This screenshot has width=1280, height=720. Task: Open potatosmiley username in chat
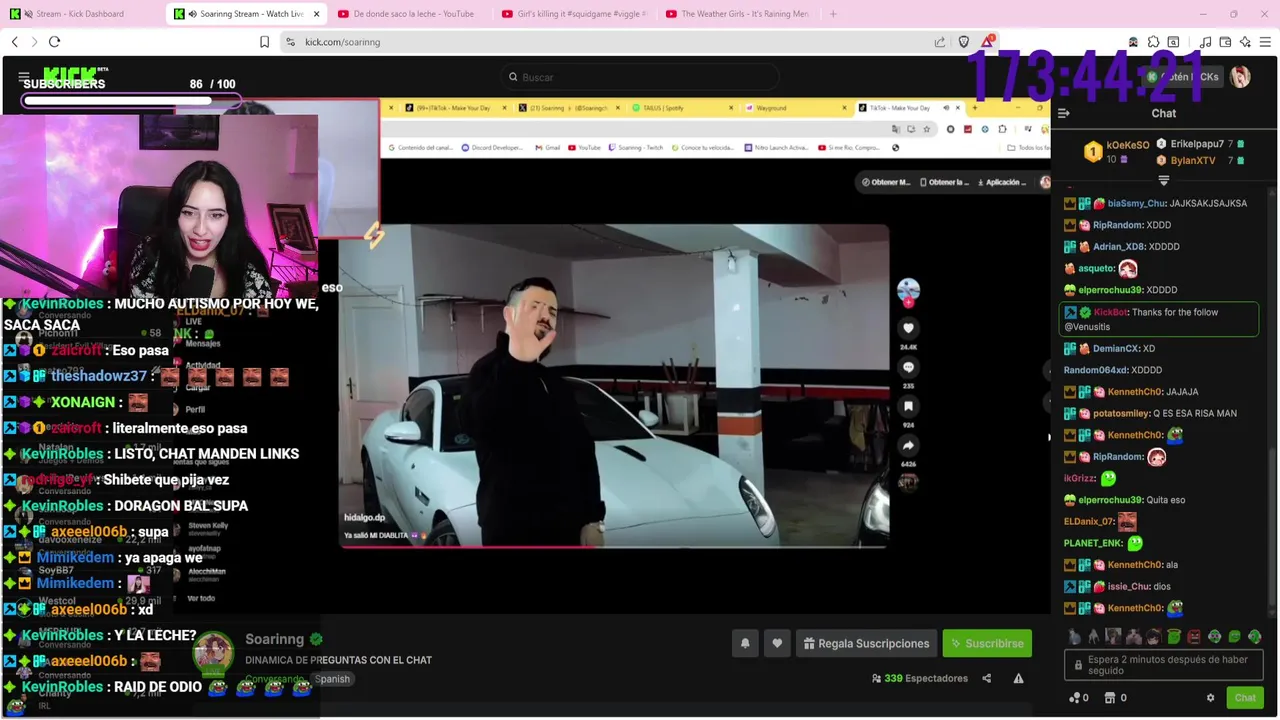click(x=1121, y=413)
